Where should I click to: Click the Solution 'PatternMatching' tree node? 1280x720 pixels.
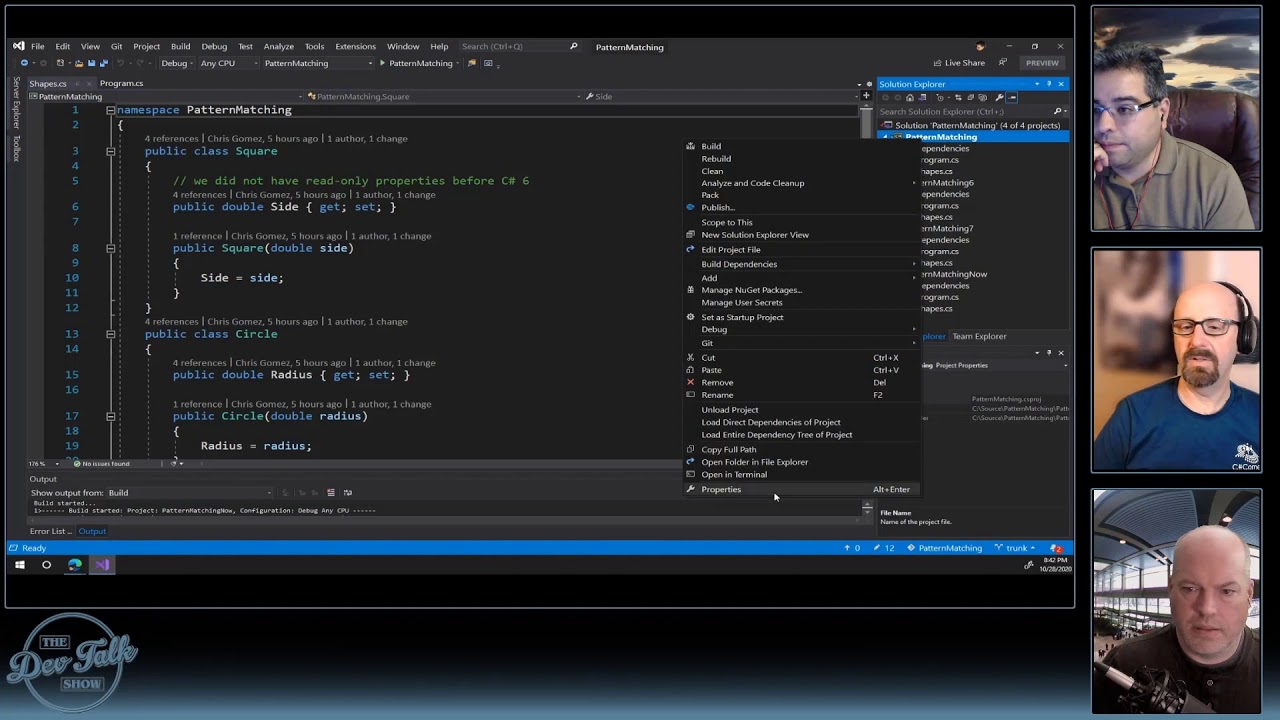977,125
